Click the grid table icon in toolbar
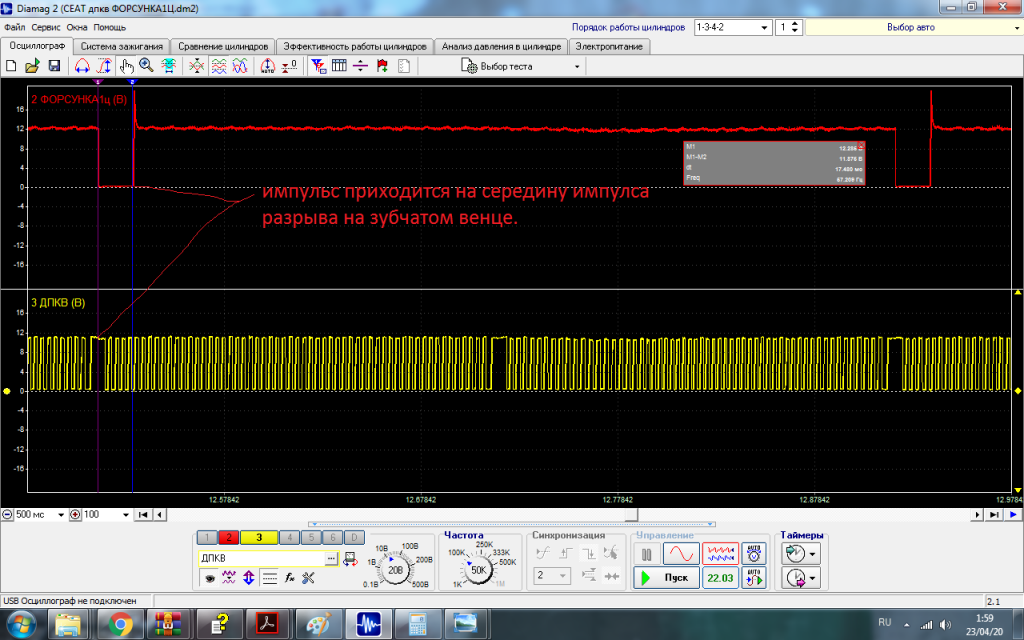 pyautogui.click(x=339, y=66)
